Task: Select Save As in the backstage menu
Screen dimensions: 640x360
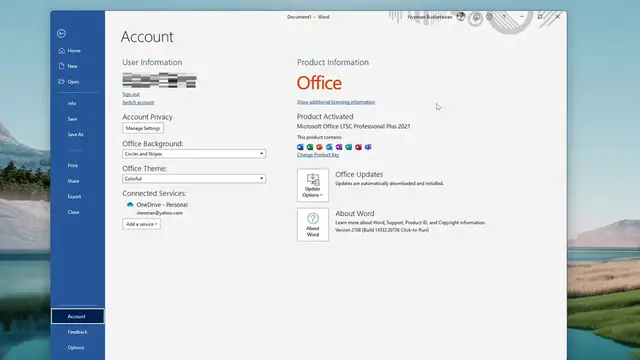Action: click(76, 135)
